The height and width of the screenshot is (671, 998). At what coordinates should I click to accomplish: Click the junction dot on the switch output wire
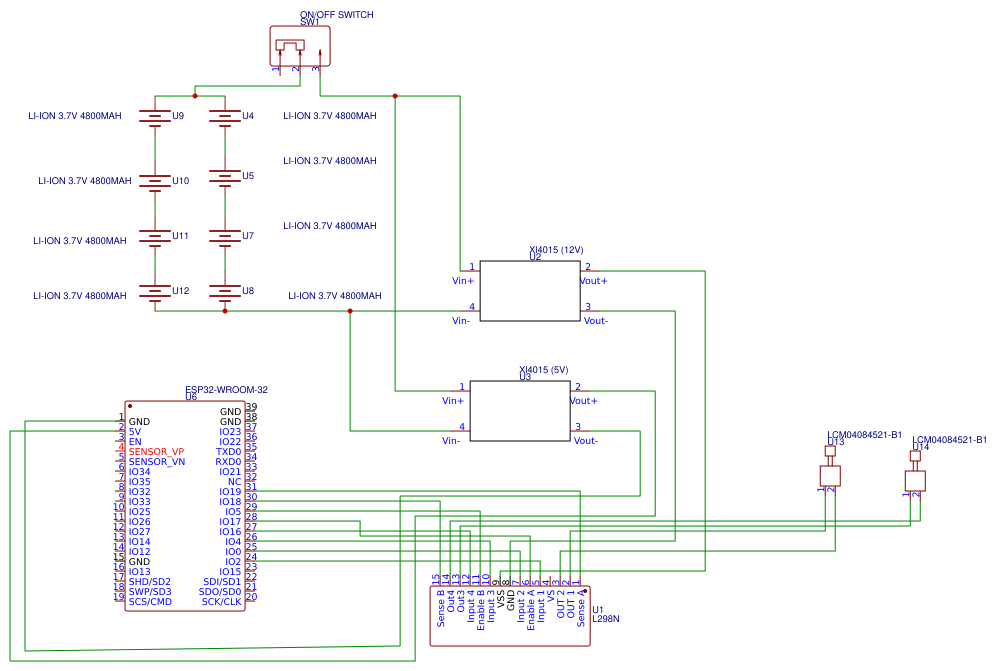(x=395, y=96)
